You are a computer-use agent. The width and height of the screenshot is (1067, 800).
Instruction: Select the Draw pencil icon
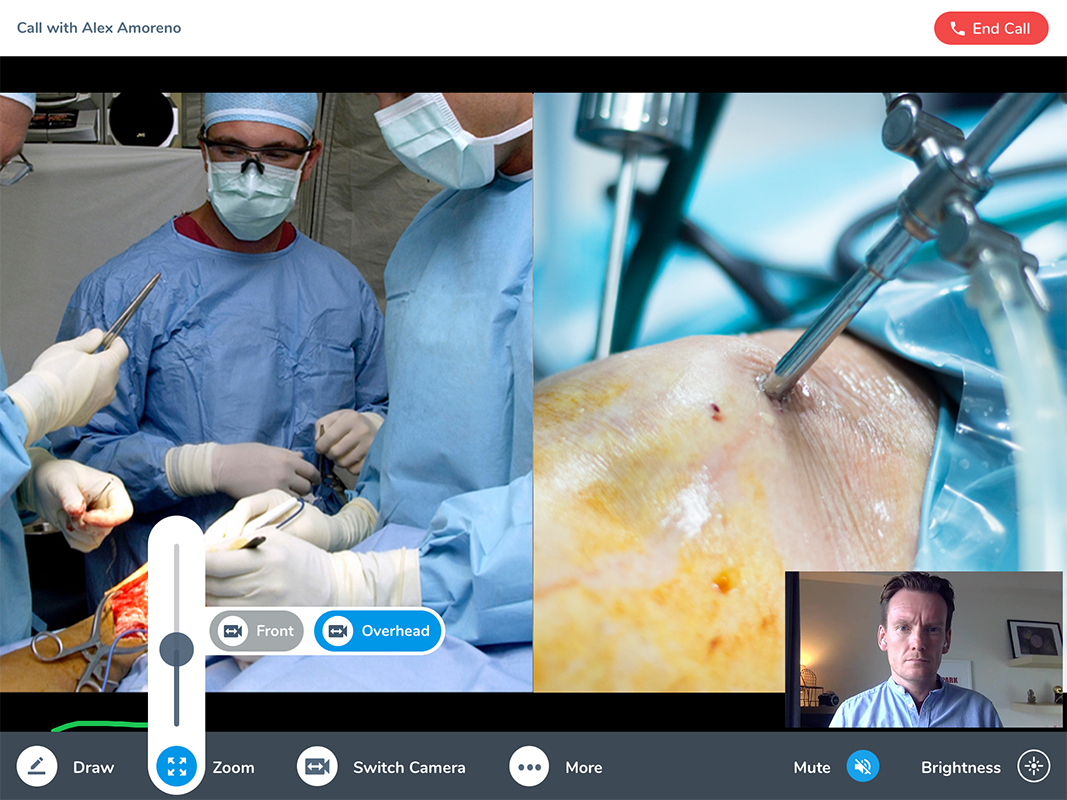pos(37,767)
